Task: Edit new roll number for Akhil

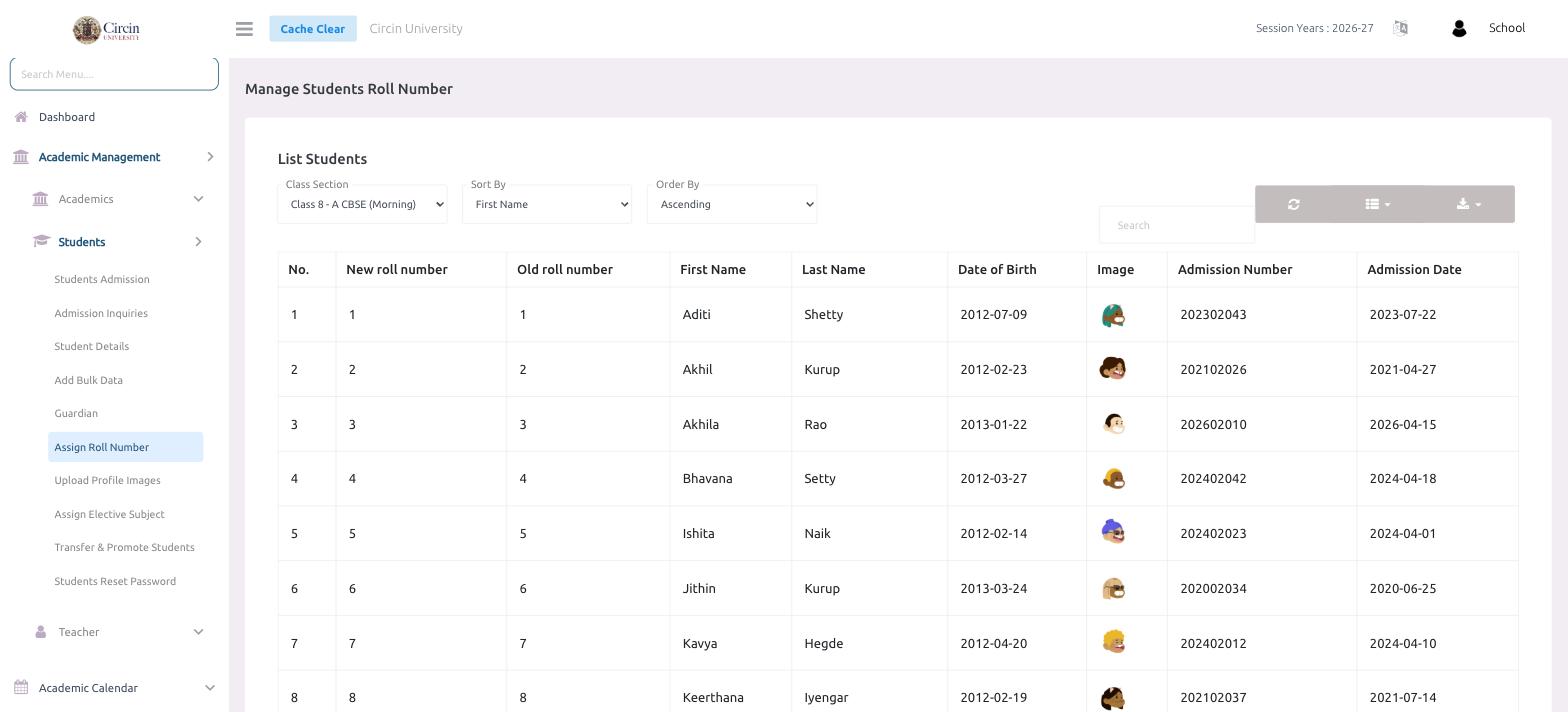Action: [x=421, y=369]
